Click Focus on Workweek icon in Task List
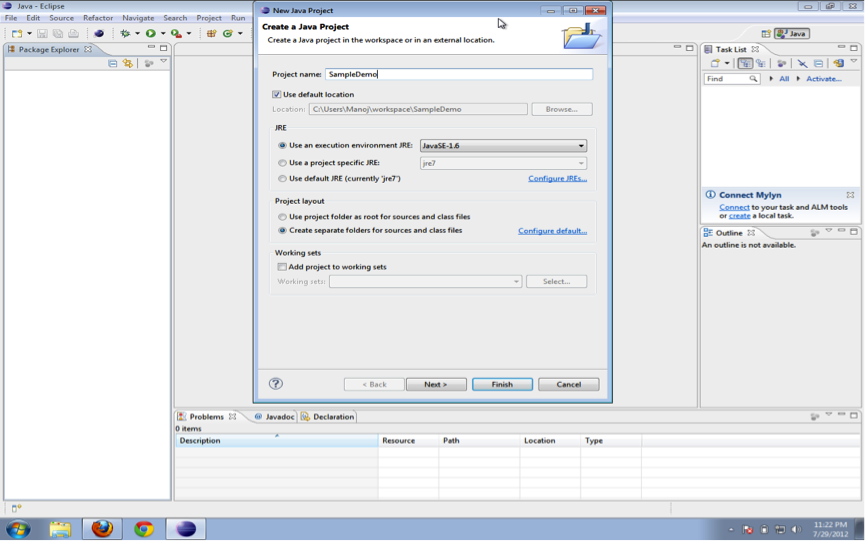Viewport: 865px width, 541px height. click(x=781, y=63)
